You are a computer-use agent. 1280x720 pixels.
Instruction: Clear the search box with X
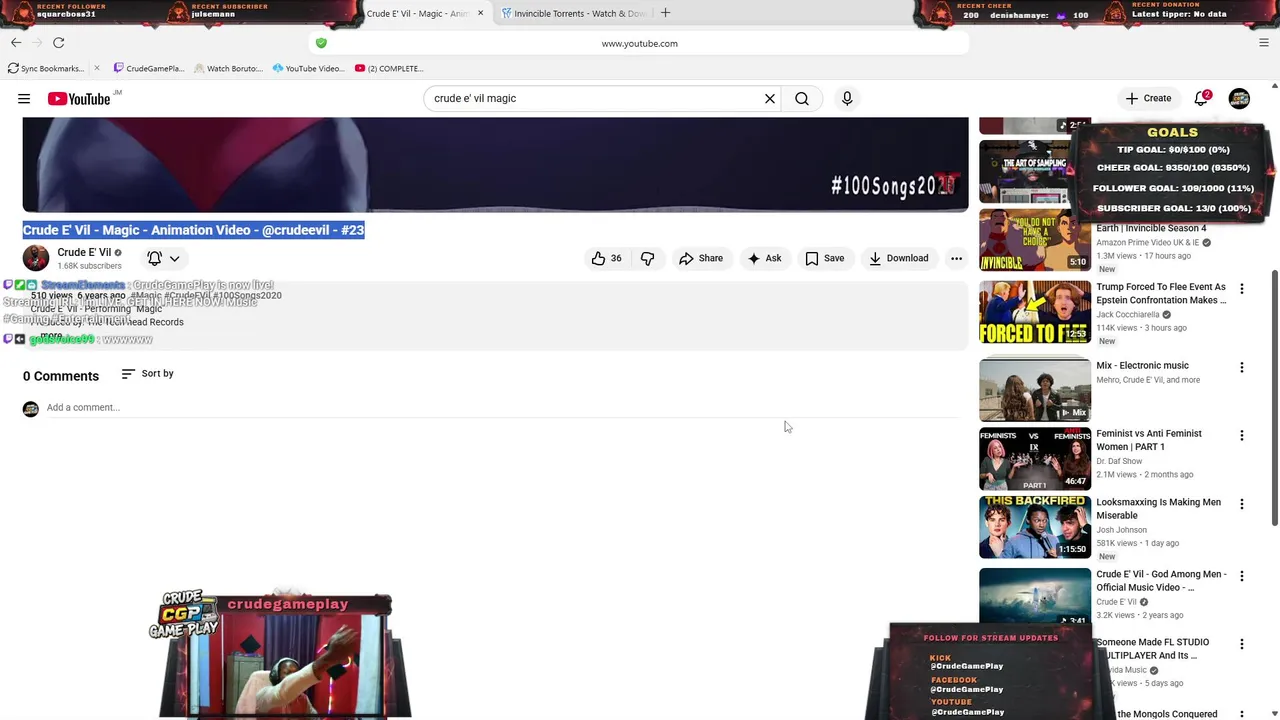770,99
